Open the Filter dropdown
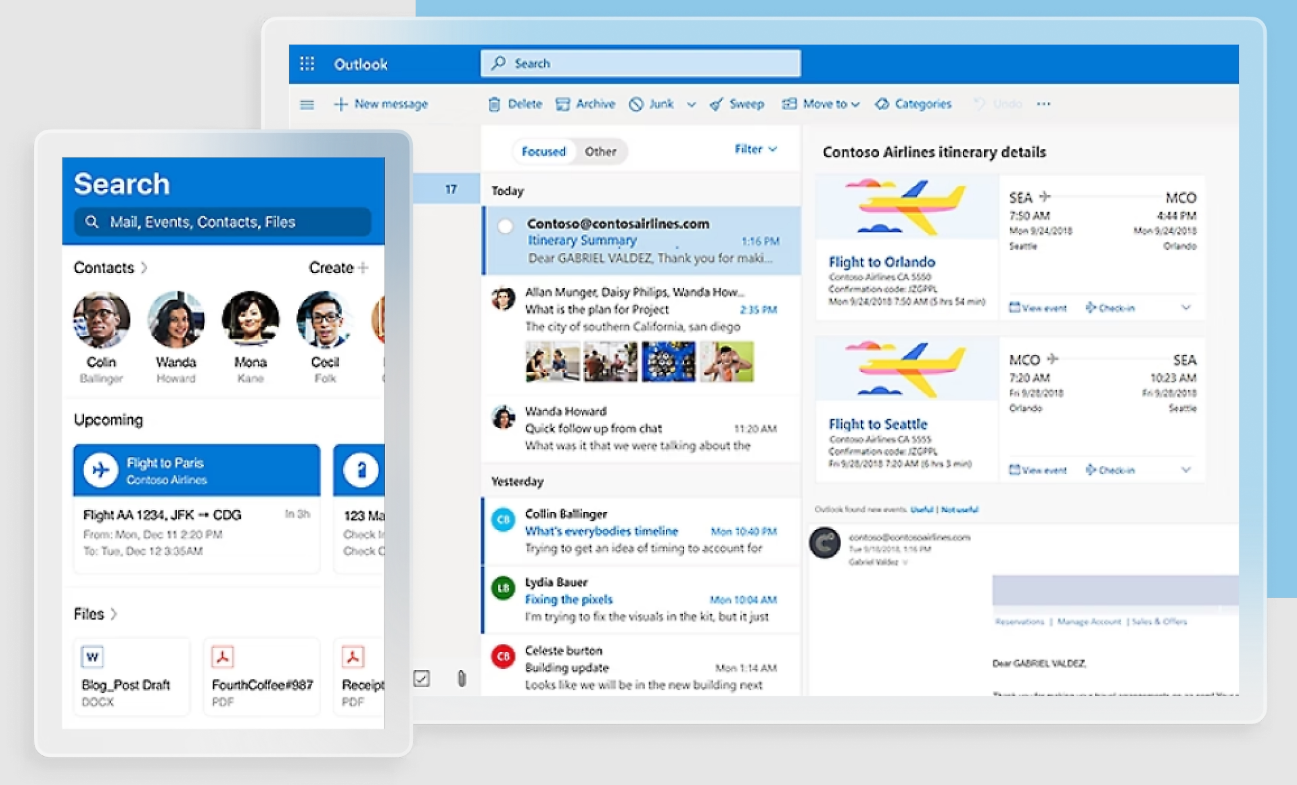Image resolution: width=1297 pixels, height=785 pixels. (x=756, y=149)
